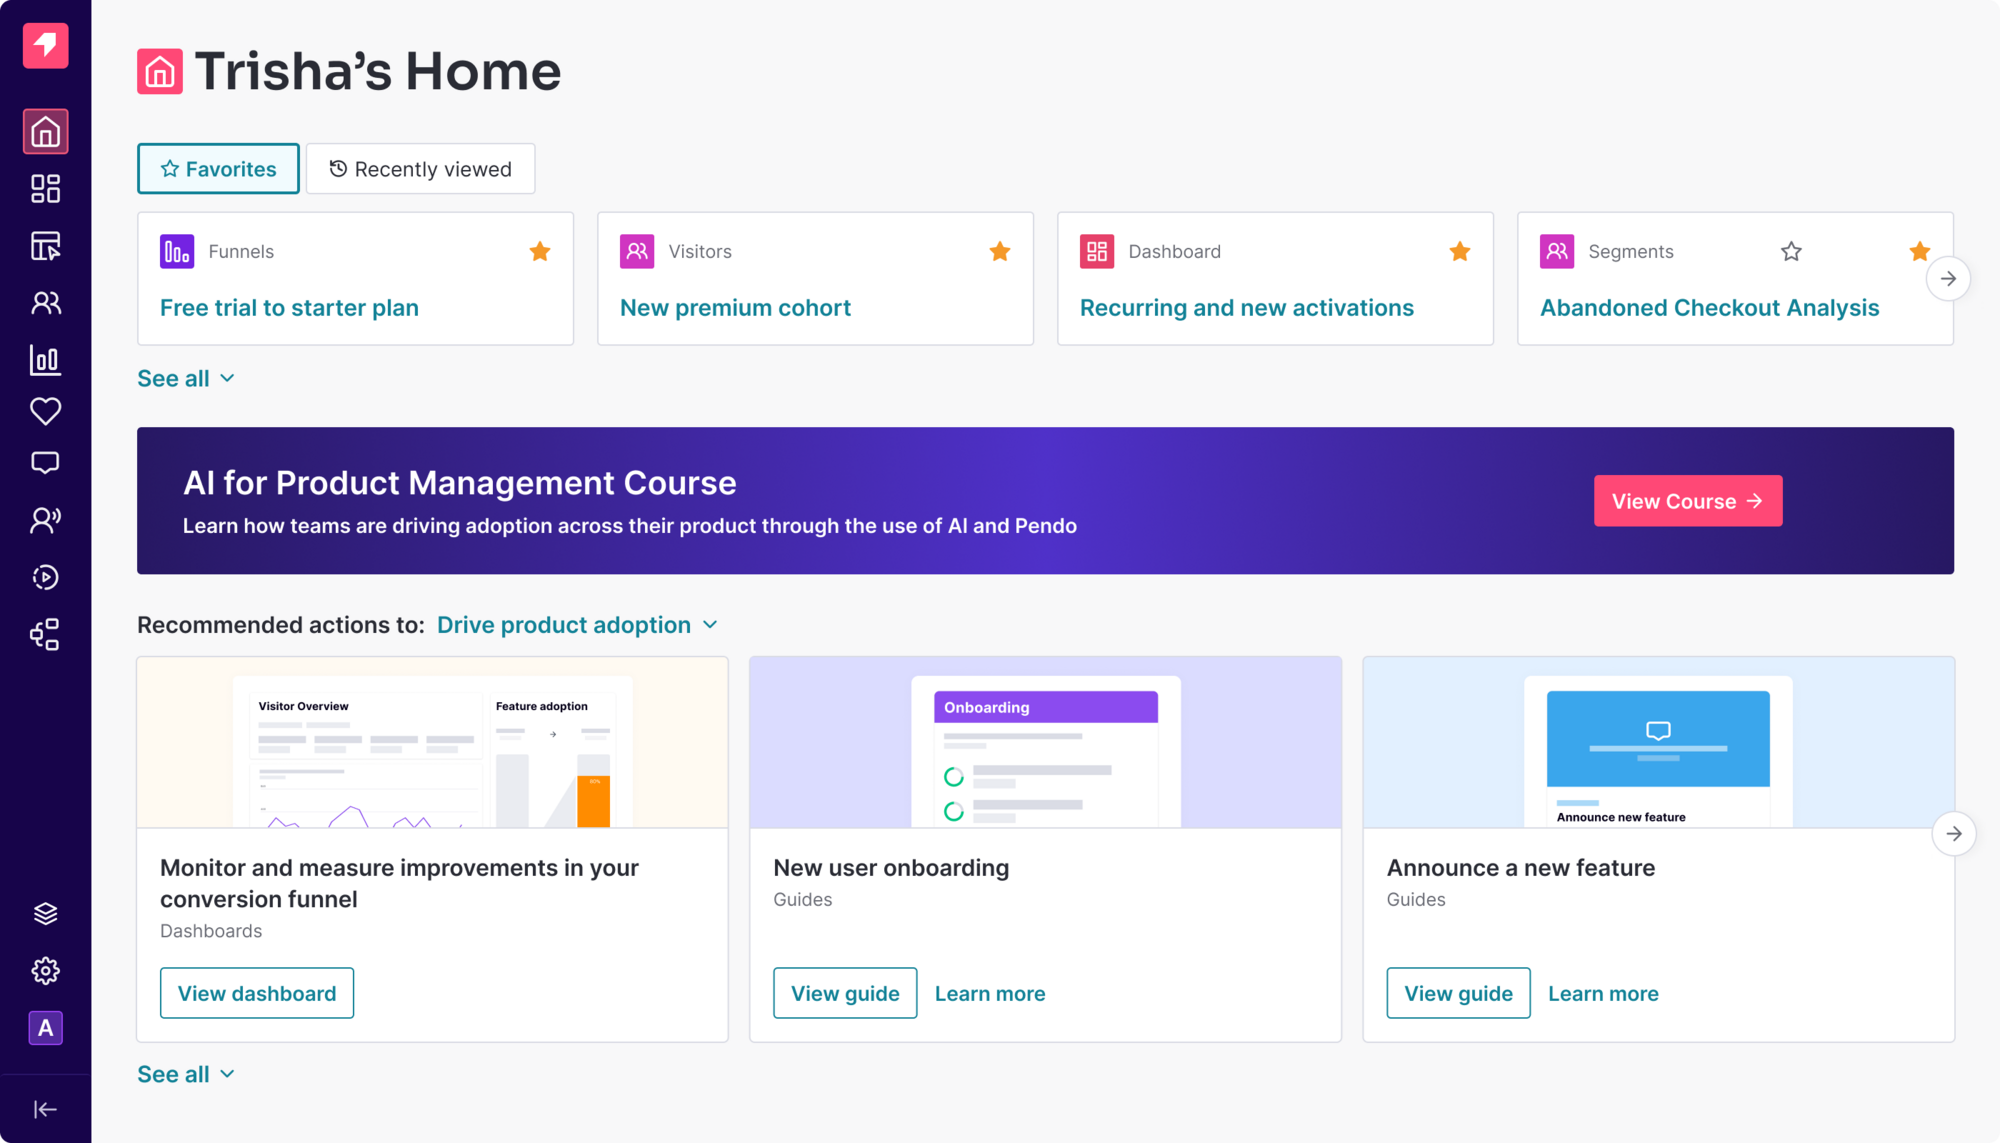2000x1143 pixels.
Task: Select the Home icon in the sidebar
Action: click(46, 131)
